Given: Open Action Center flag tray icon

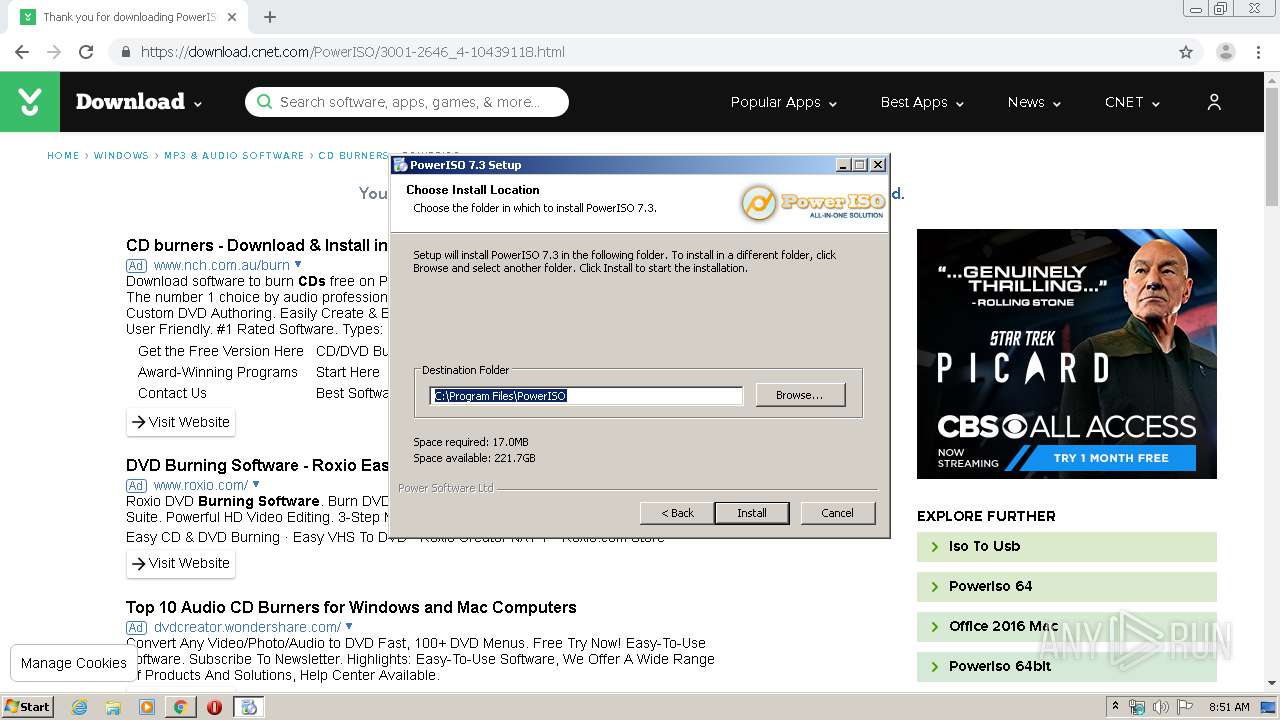Looking at the screenshot, I should click(1185, 707).
